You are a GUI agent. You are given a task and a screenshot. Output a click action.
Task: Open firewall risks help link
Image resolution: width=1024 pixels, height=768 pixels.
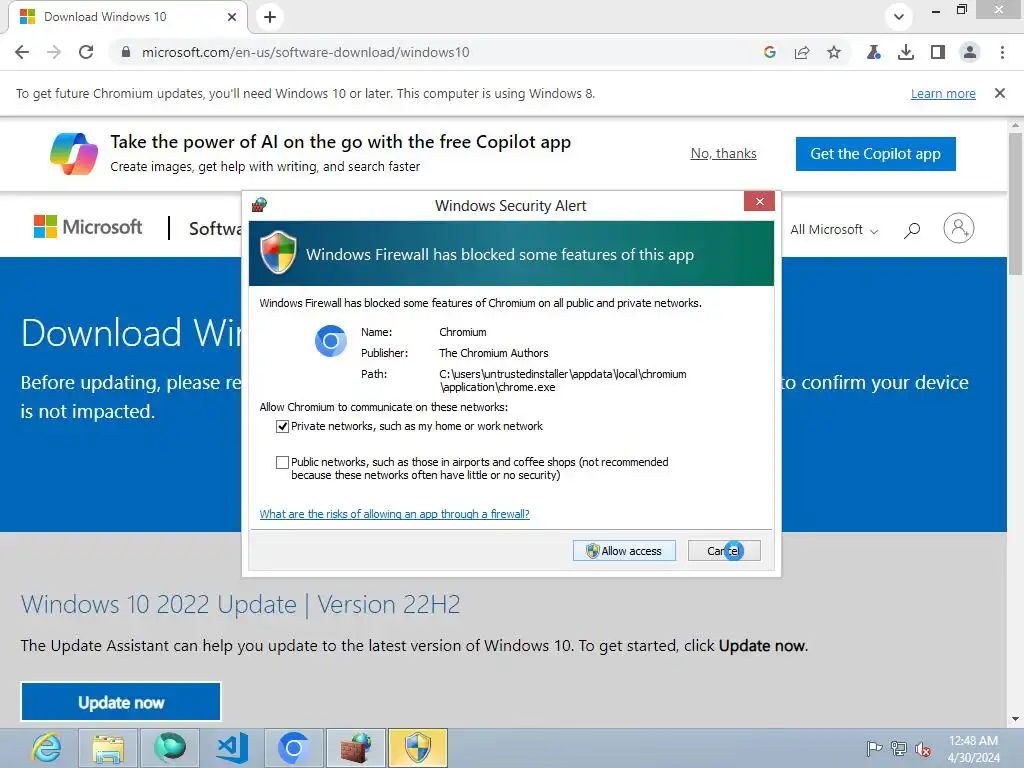pyautogui.click(x=394, y=514)
